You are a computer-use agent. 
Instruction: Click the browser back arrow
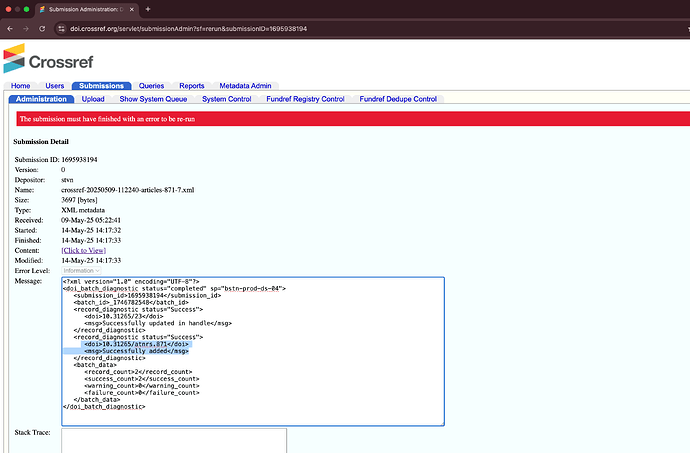pos(10,29)
